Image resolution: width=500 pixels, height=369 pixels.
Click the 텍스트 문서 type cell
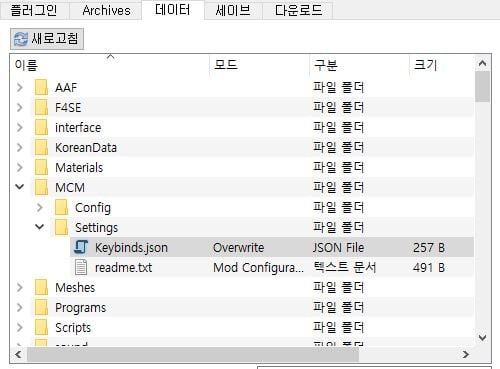click(345, 267)
